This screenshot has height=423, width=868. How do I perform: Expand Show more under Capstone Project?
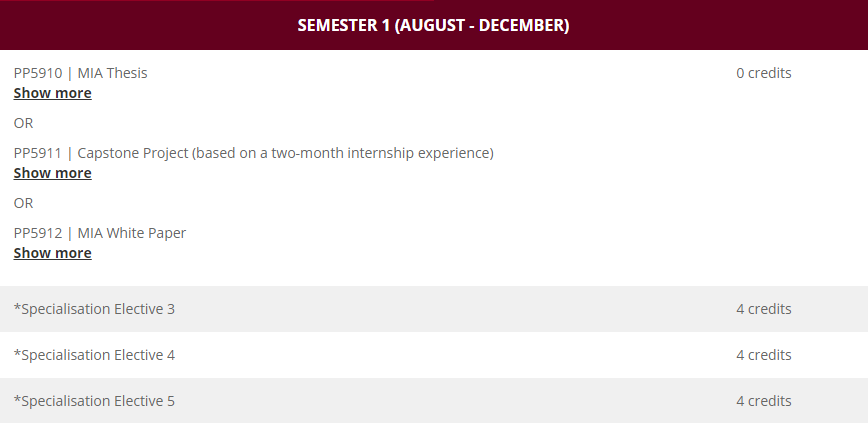(x=52, y=173)
